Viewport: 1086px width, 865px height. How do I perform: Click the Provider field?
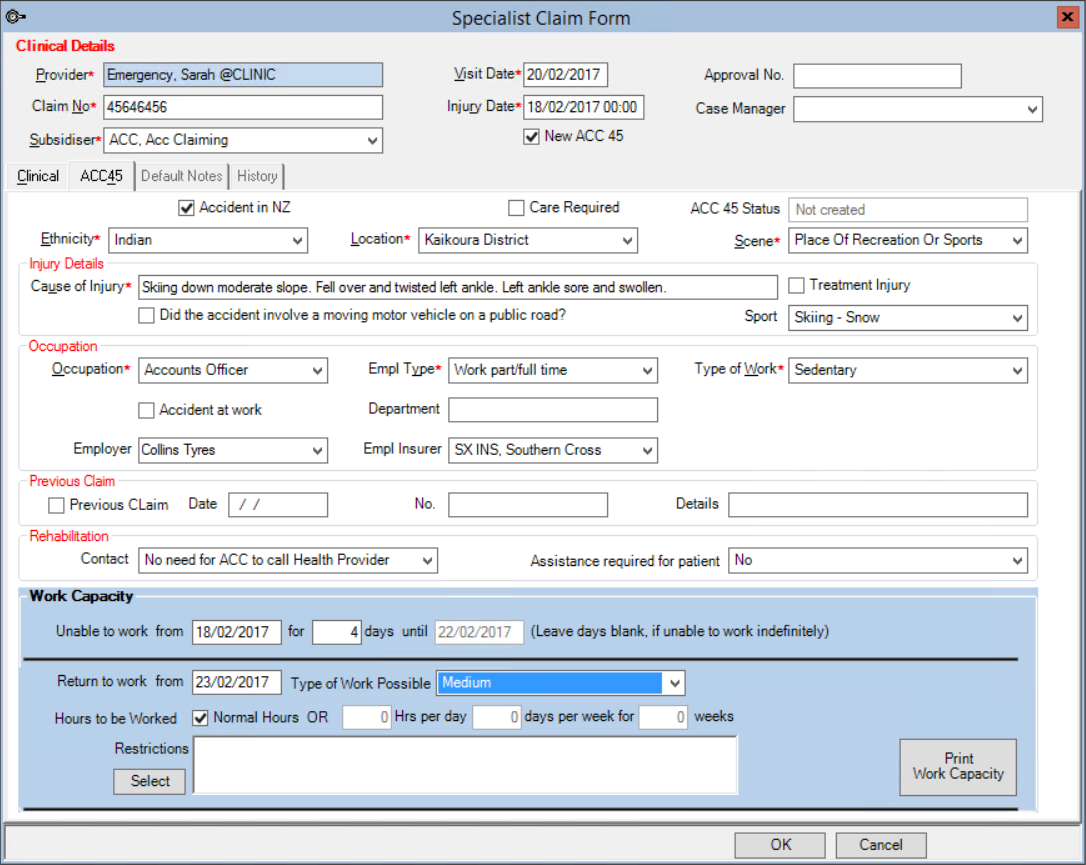click(x=243, y=75)
